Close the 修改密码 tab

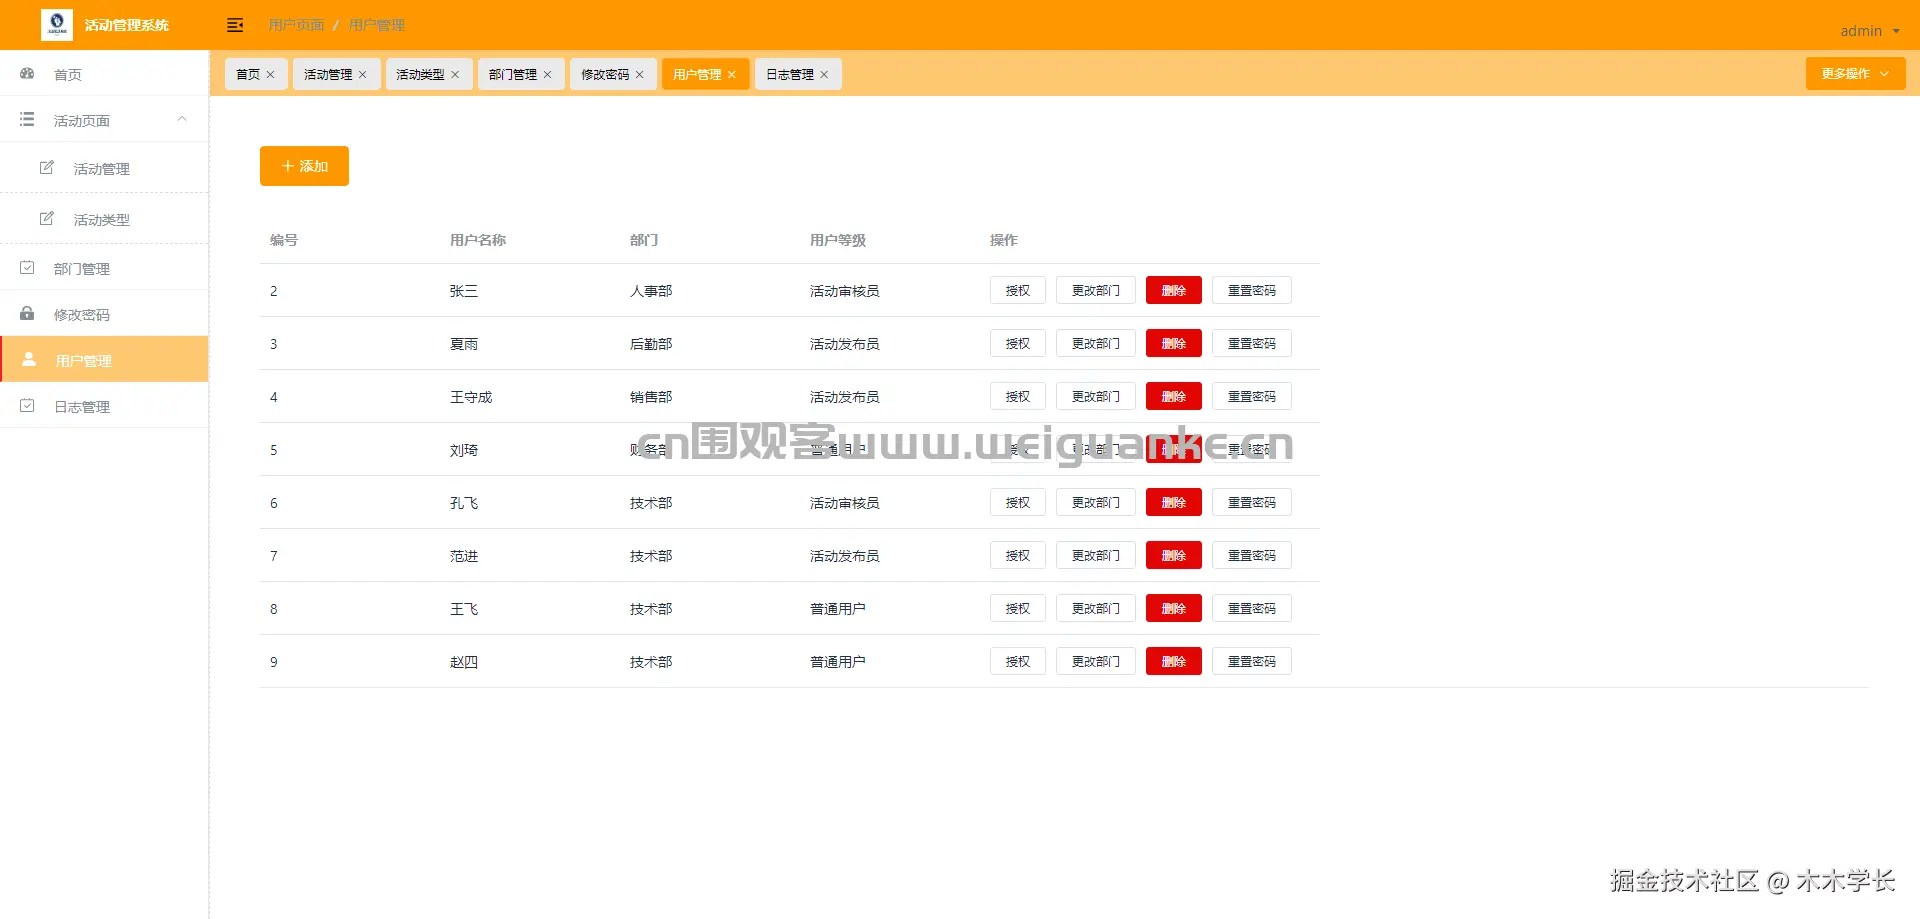pyautogui.click(x=639, y=75)
